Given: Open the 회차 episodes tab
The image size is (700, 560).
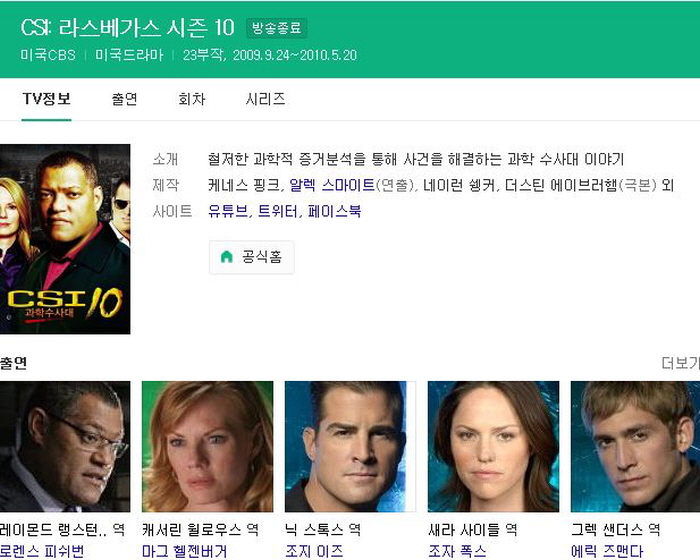Looking at the screenshot, I should [x=192, y=99].
